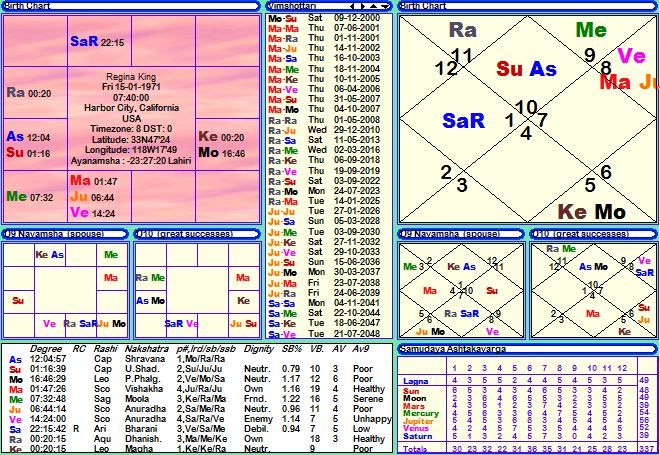Click Ra SaR in the diamond-style Navamsha chart
660x455 pixels.
(462, 314)
